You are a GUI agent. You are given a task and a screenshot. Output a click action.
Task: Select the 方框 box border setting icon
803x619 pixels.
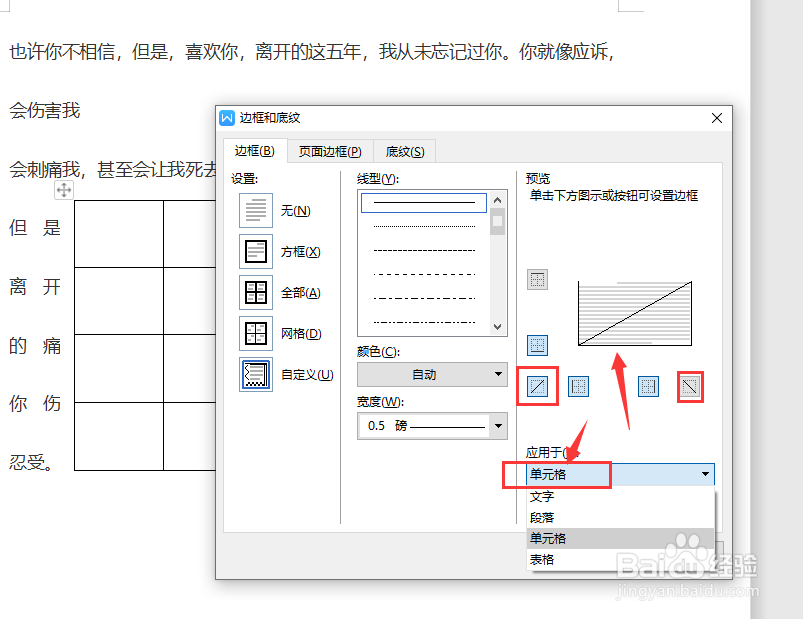coord(255,251)
